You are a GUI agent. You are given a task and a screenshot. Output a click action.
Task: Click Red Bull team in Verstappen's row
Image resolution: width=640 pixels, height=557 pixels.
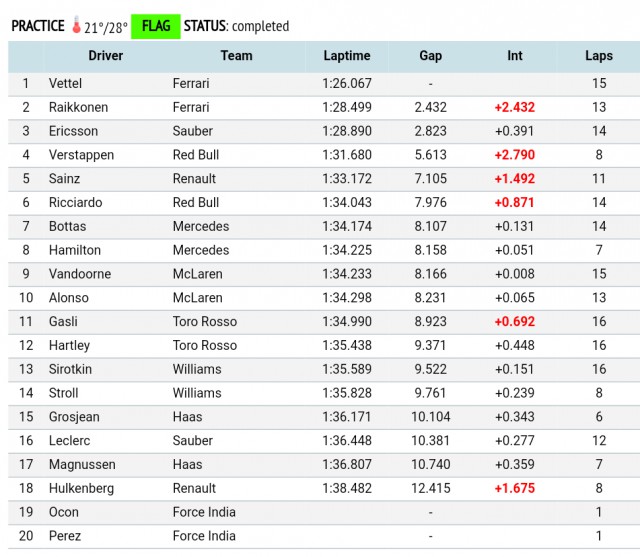pos(196,155)
